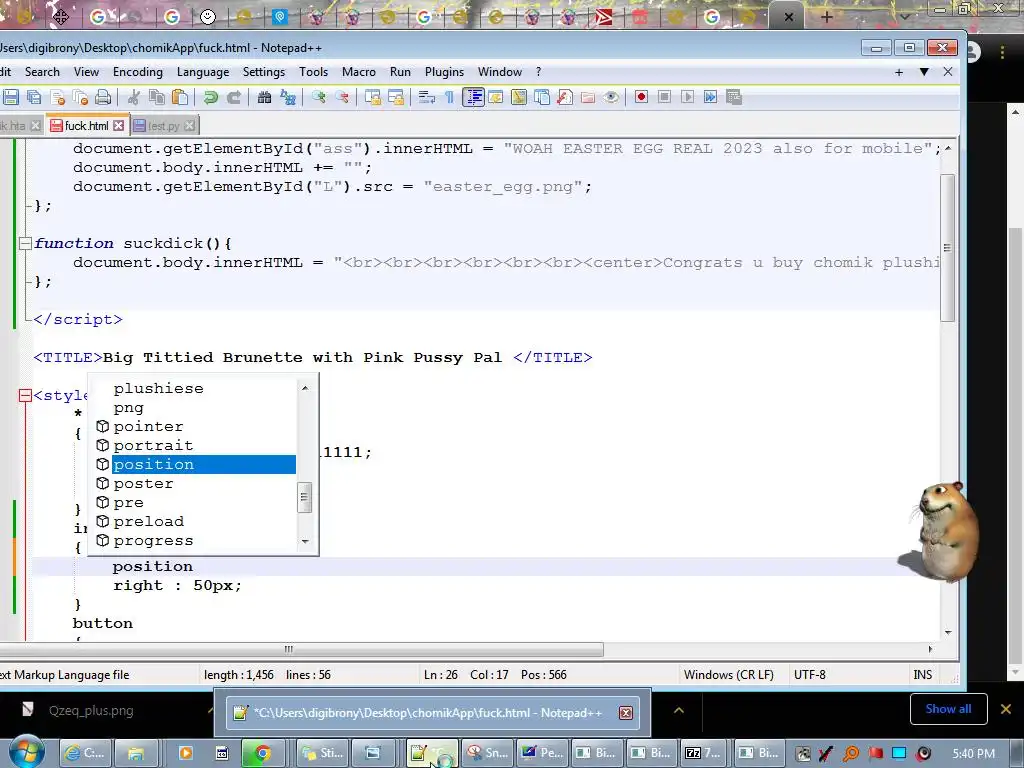Open the User Defined Language icon
1024x768 pixels.
click(496, 97)
